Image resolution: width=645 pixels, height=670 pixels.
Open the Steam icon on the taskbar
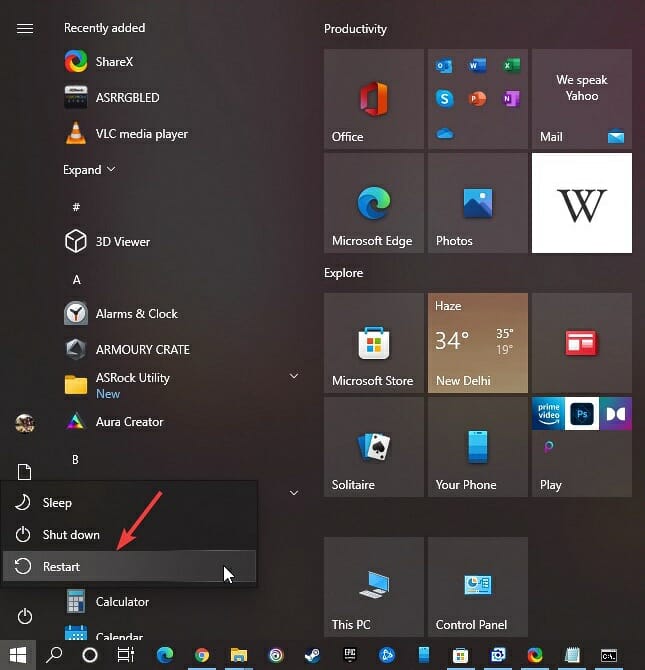click(x=312, y=655)
